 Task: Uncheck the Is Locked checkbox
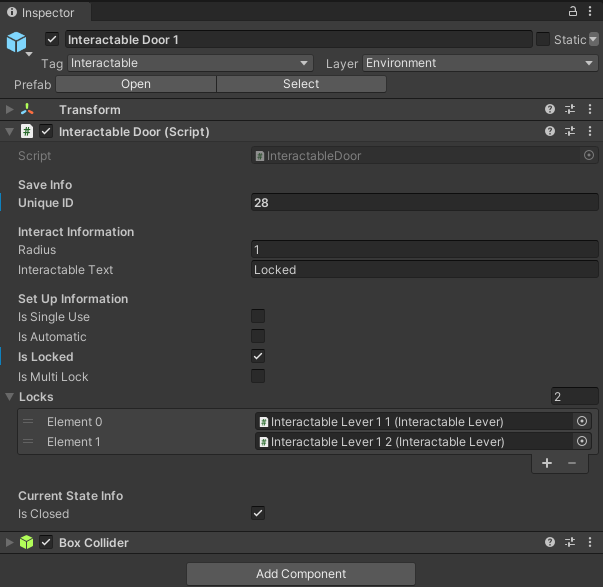point(258,356)
